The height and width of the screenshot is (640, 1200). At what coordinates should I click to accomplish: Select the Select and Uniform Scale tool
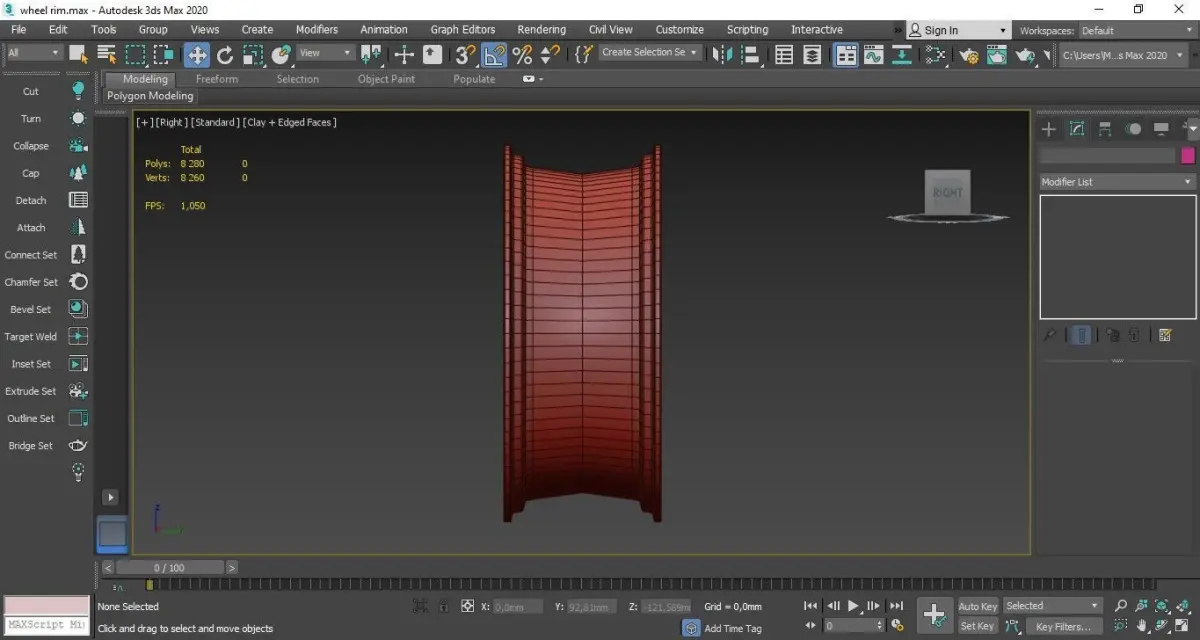(253, 54)
